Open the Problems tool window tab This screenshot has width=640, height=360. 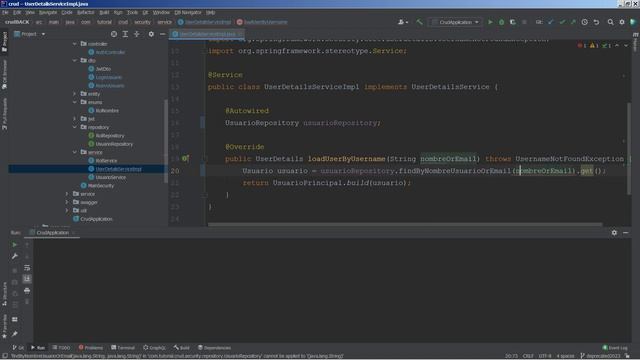click(91, 348)
